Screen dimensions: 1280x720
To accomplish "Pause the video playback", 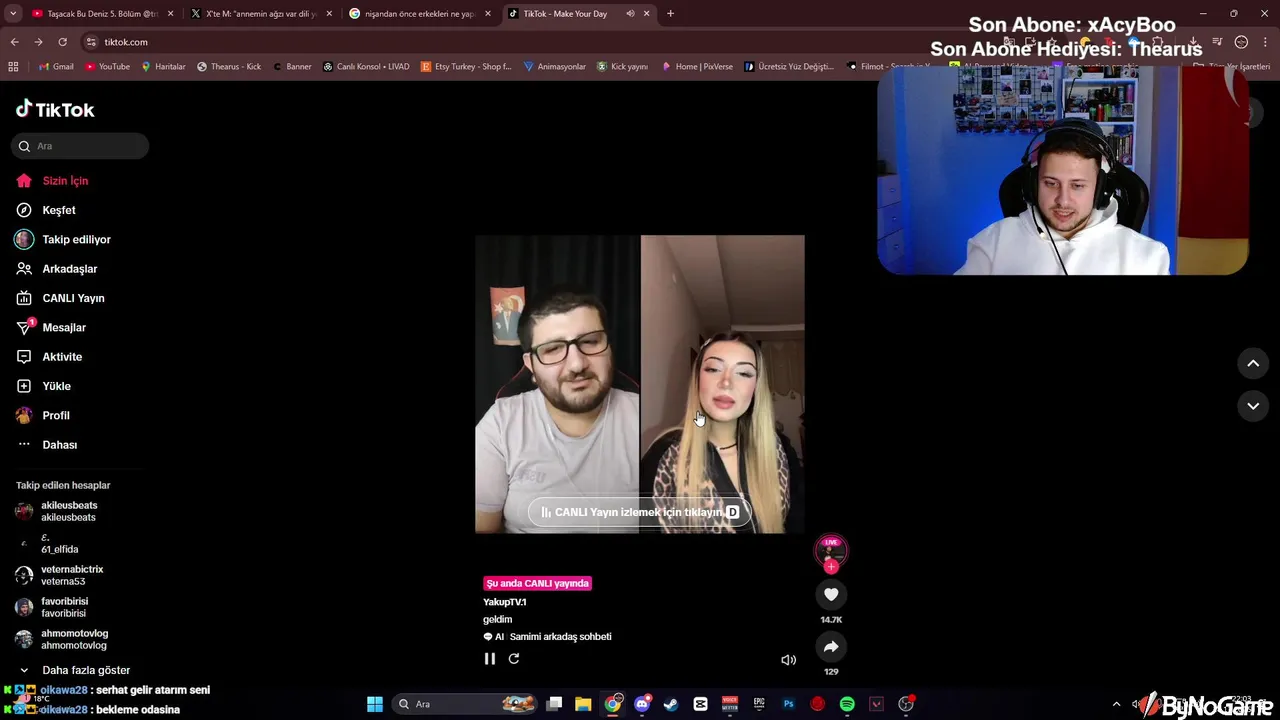I will coord(490,659).
